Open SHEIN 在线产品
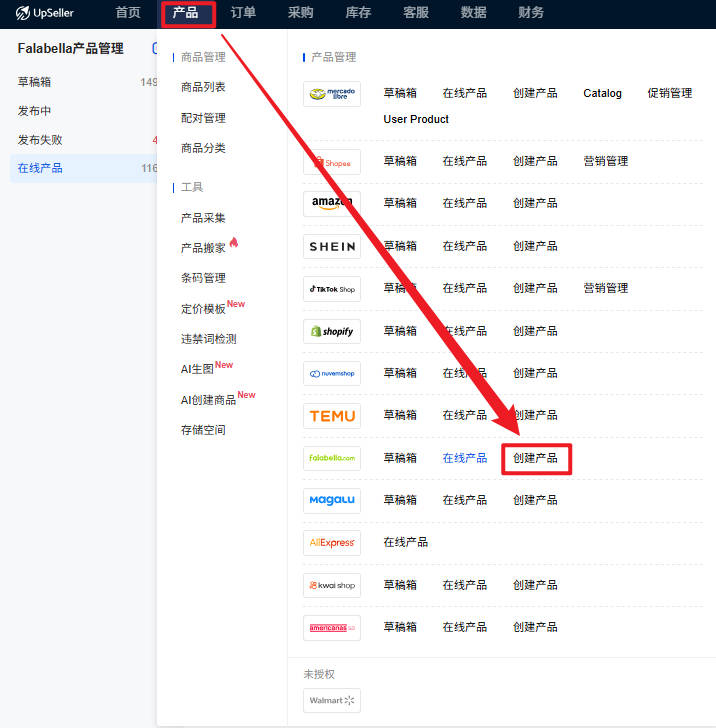 [x=465, y=246]
